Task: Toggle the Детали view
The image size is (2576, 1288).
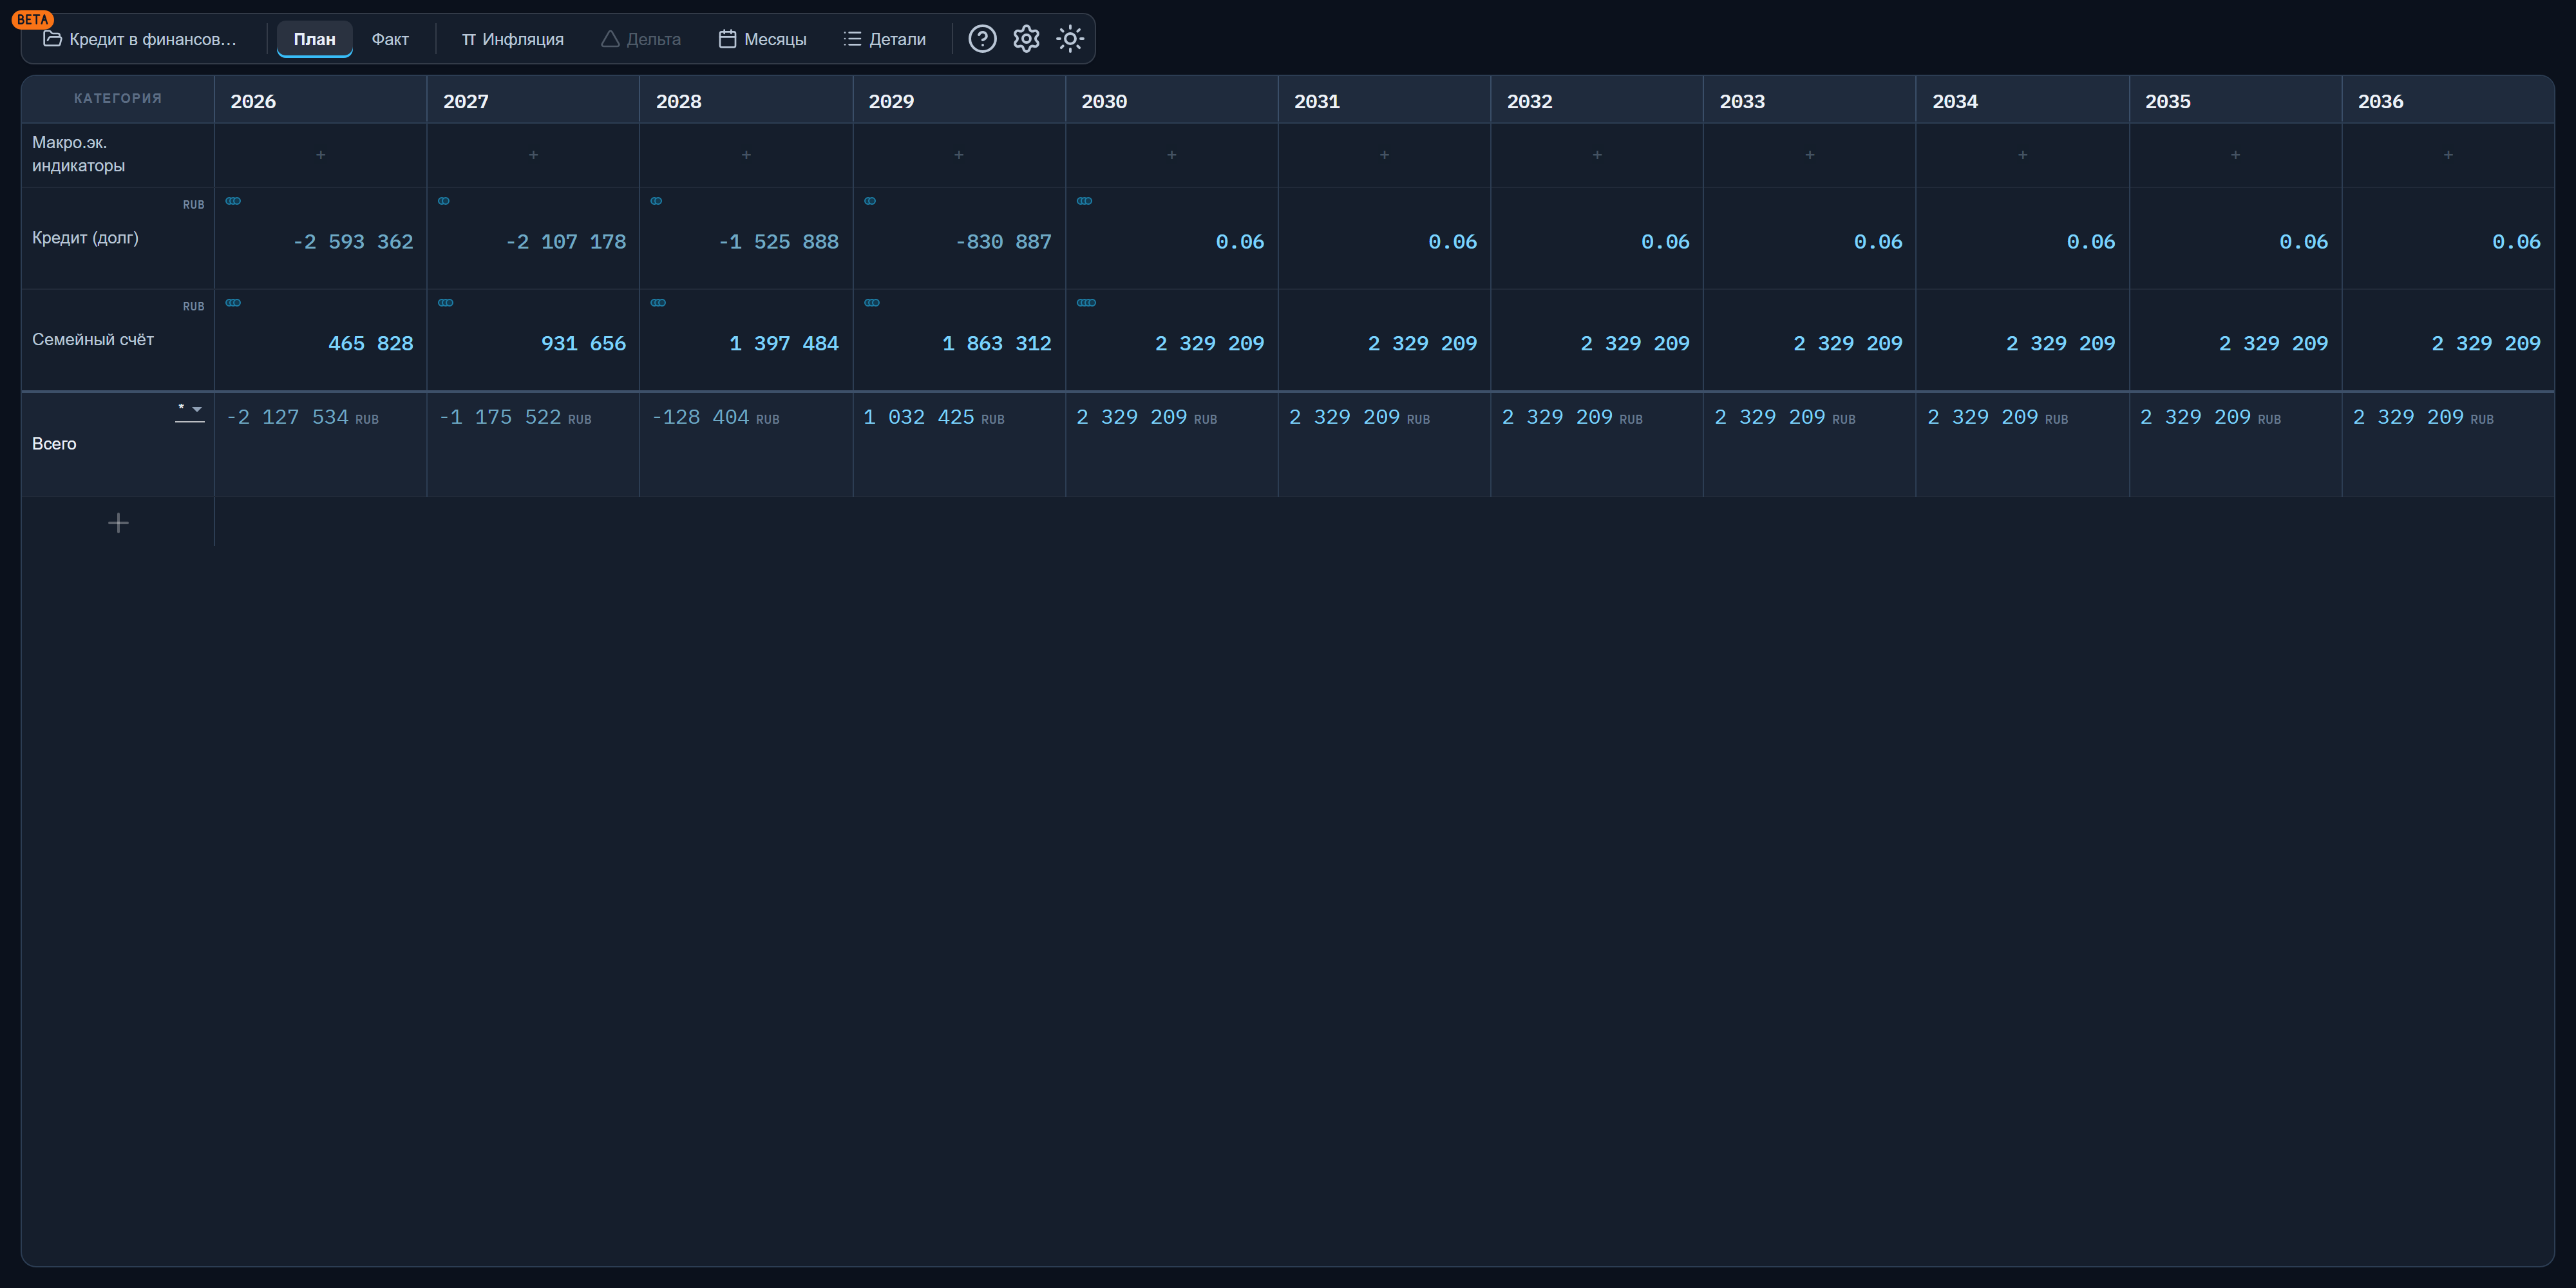Action: 885,39
